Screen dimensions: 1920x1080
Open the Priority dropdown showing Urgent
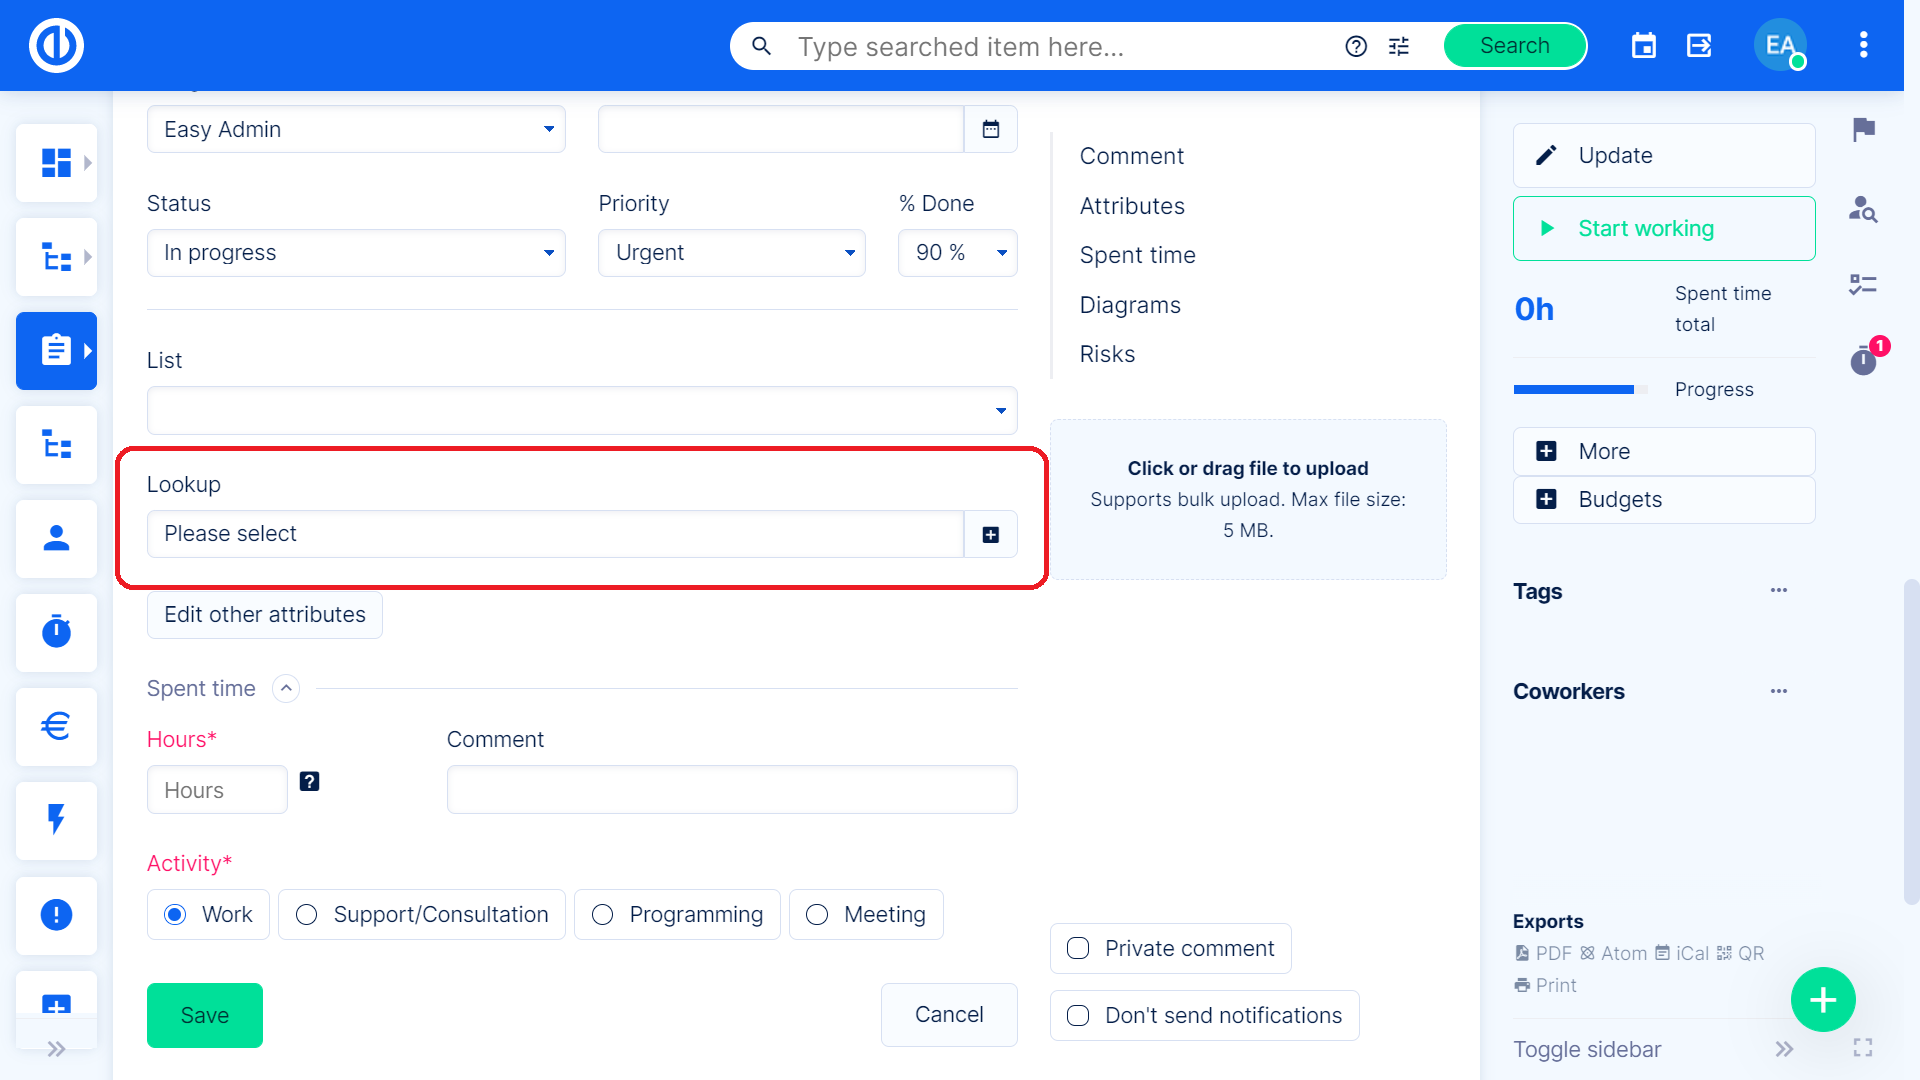732,253
